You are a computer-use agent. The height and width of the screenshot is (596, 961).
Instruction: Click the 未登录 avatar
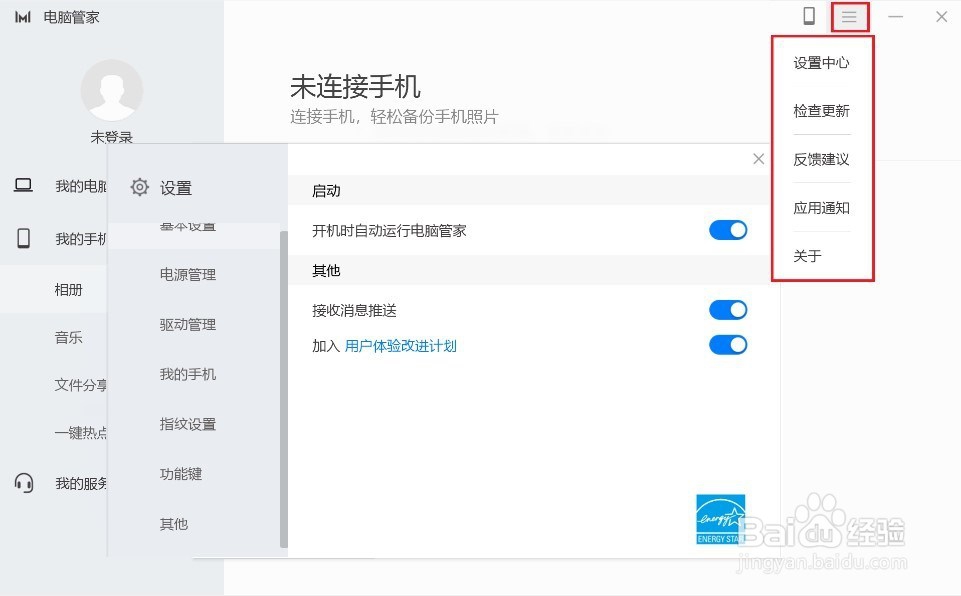(111, 91)
